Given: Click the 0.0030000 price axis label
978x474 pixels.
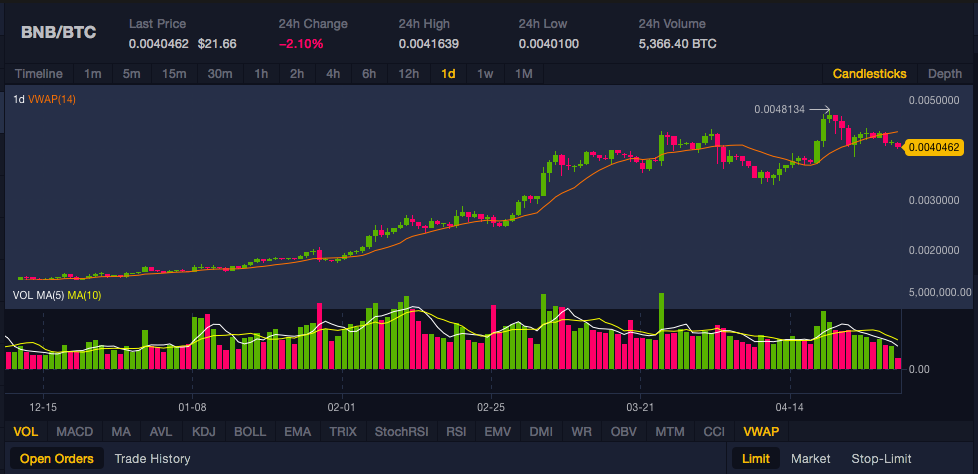Looking at the screenshot, I should coord(935,200).
